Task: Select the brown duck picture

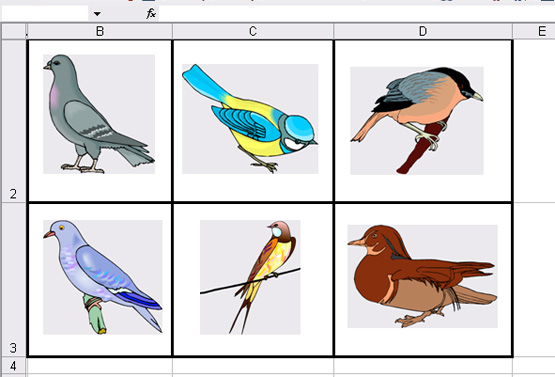Action: tap(423, 276)
